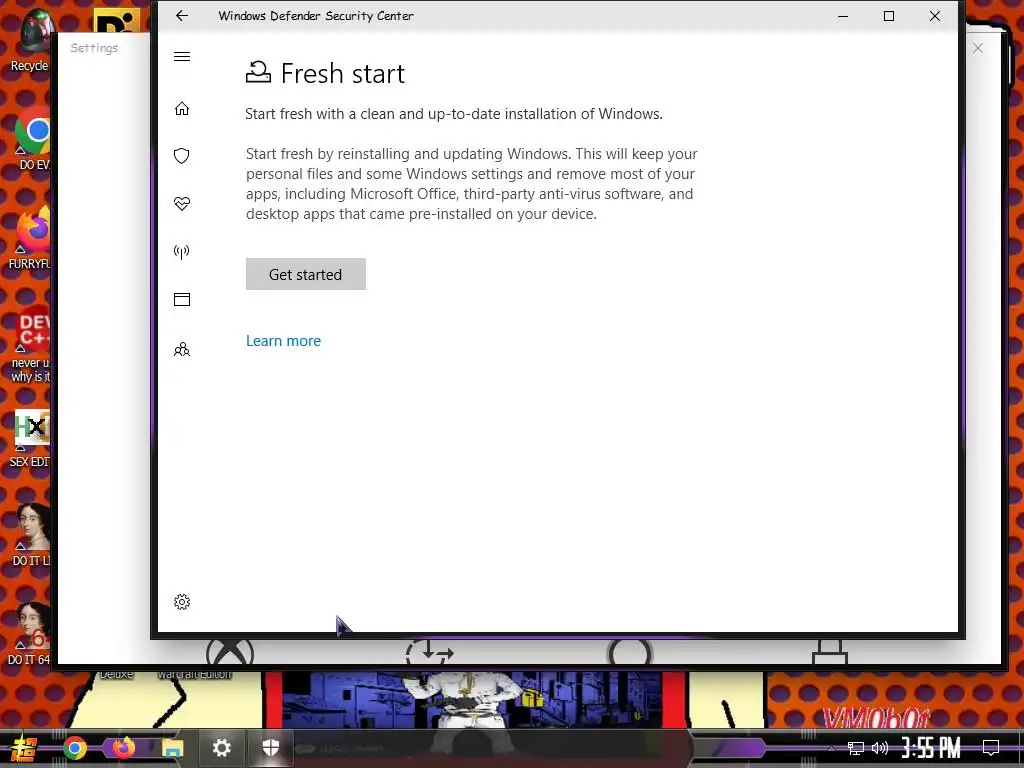Open Defender settings gear at sidebar bottom
This screenshot has height=768, width=1024.
[x=182, y=601]
